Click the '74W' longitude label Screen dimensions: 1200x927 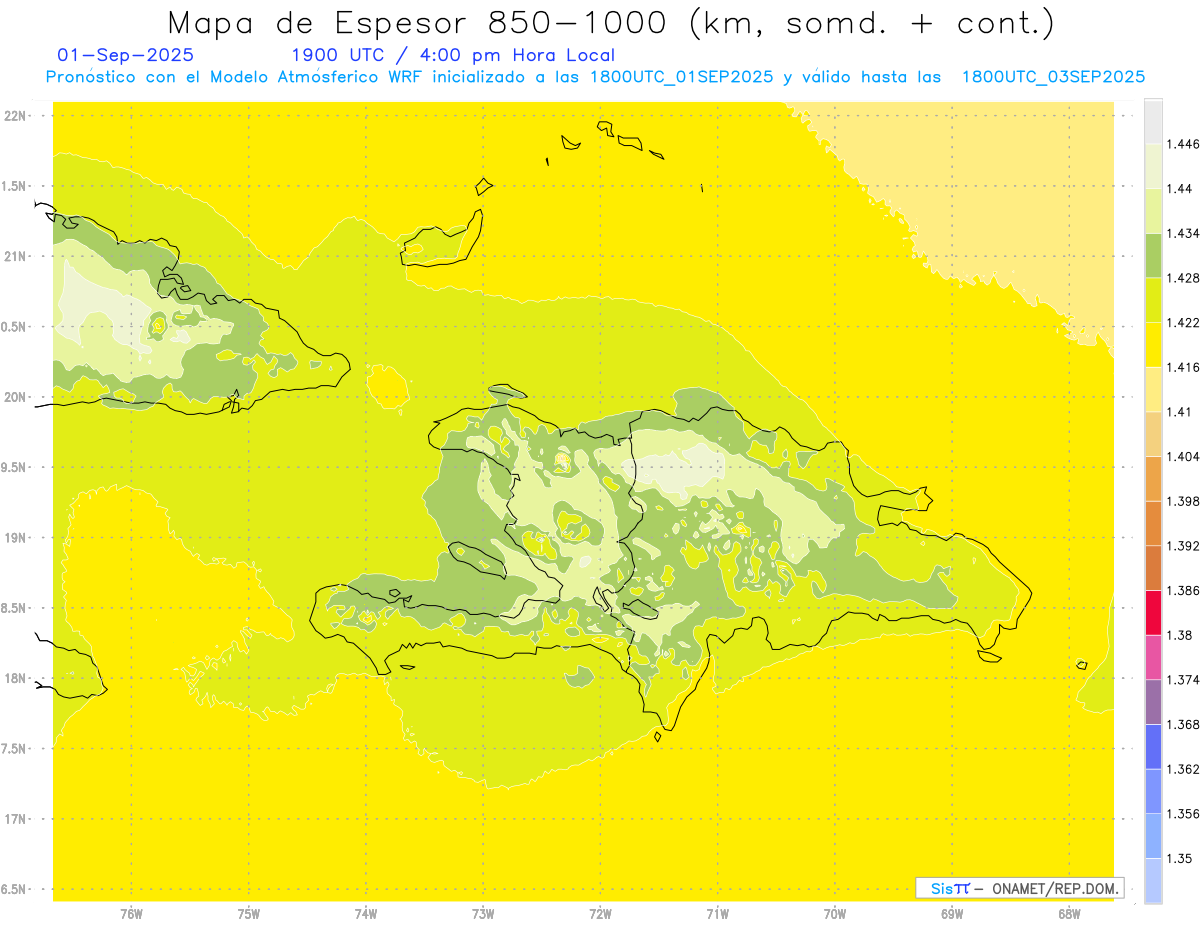(366, 914)
